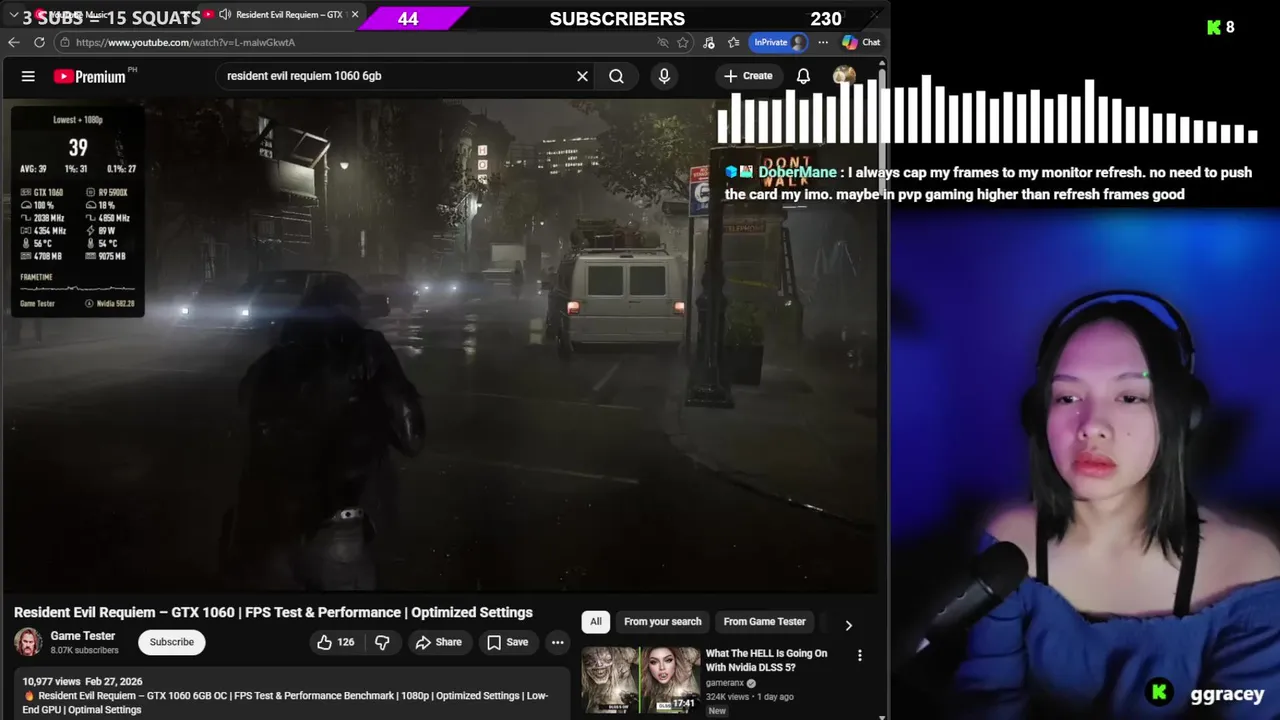Open the browser extensions icon
The width and height of the screenshot is (1280, 720).
[x=709, y=42]
